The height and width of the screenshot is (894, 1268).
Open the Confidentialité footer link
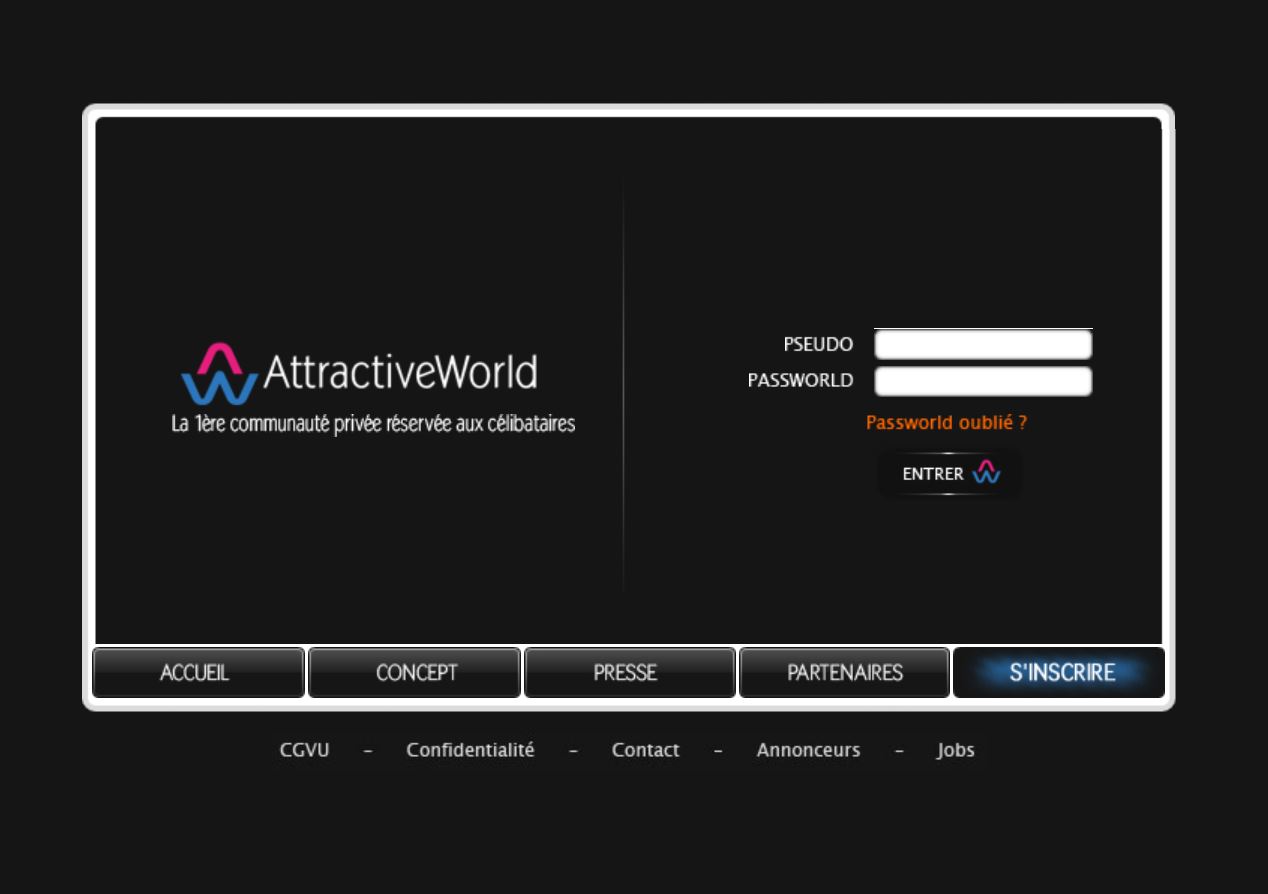point(470,750)
